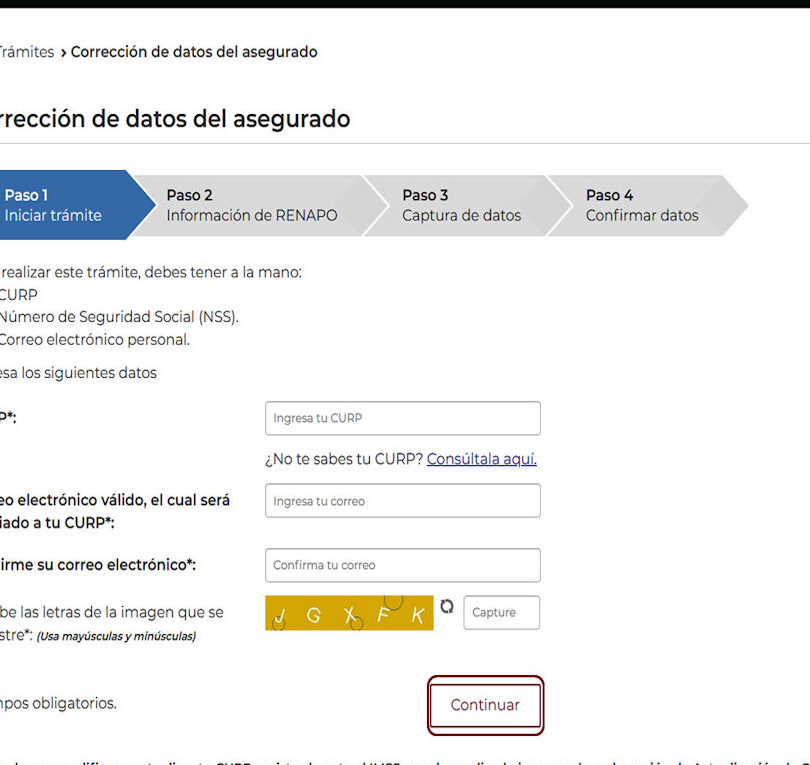
Task: Click the yellow captcha image
Action: pyautogui.click(x=349, y=613)
